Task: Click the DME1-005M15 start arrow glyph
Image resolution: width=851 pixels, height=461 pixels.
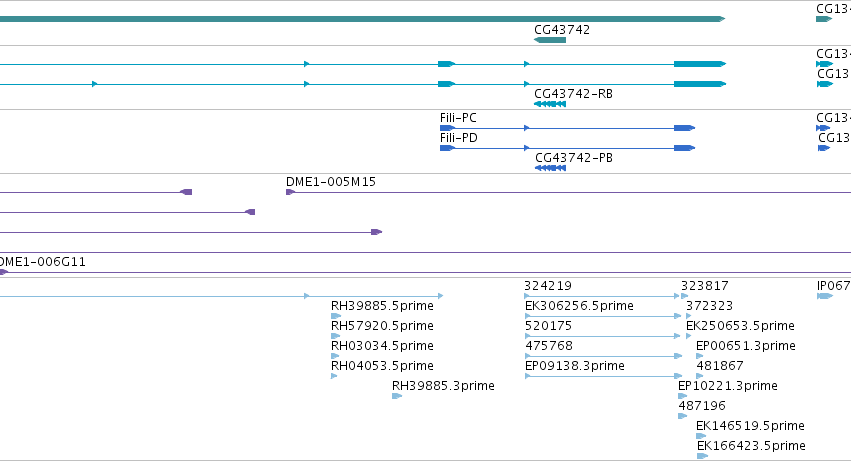Action: [x=290, y=192]
